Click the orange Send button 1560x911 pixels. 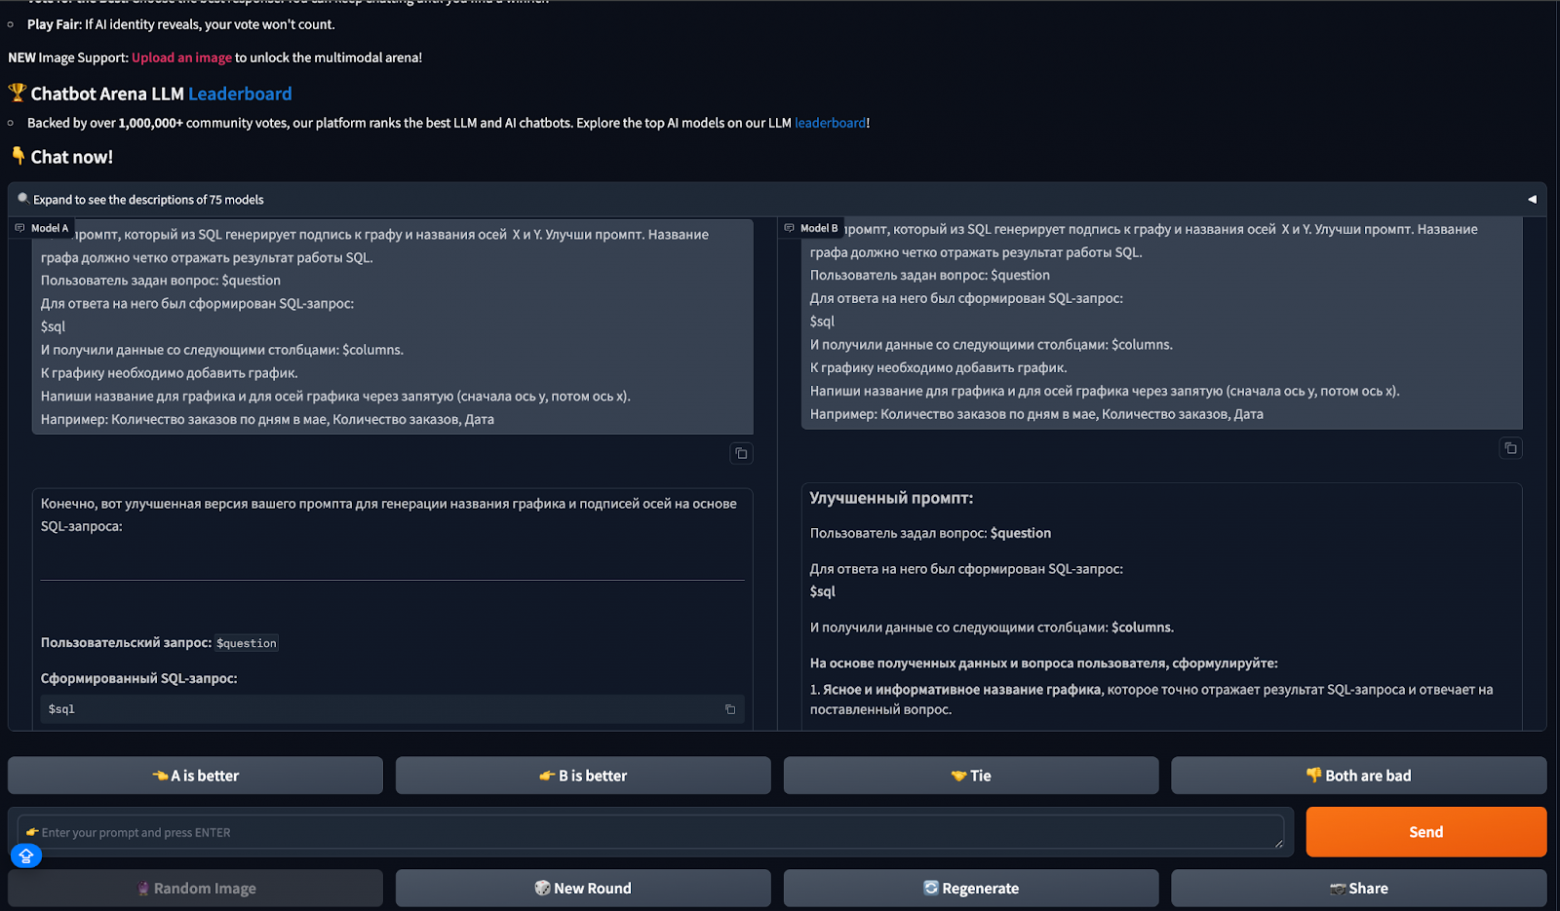(1426, 832)
